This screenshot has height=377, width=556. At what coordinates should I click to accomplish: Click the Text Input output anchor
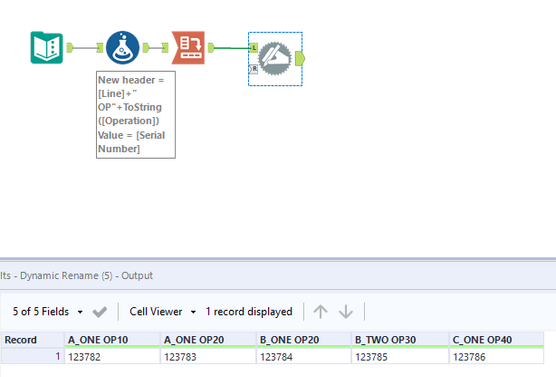[x=70, y=48]
